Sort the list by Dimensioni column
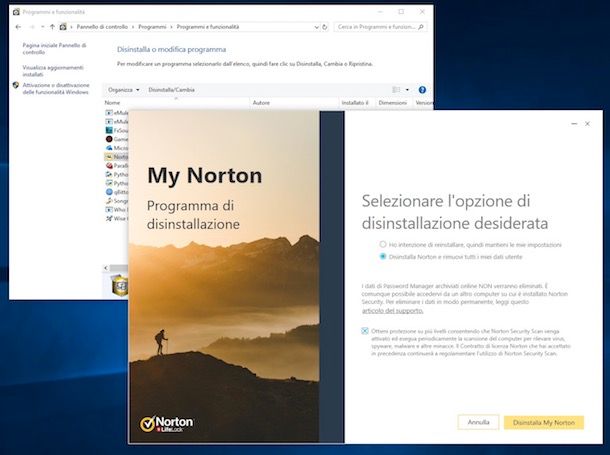Viewport: 610px width, 455px height. (393, 103)
